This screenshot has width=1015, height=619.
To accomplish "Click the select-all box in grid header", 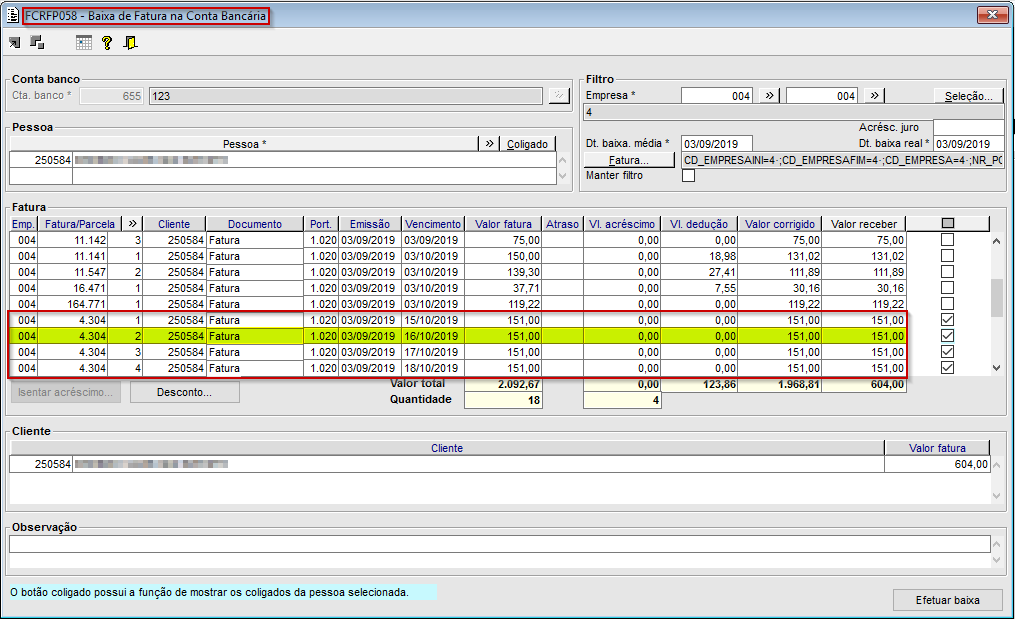I will [x=947, y=224].
